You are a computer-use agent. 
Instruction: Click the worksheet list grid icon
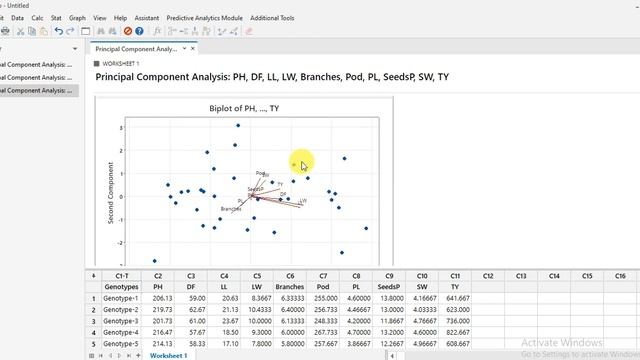pyautogui.click(x=91, y=356)
